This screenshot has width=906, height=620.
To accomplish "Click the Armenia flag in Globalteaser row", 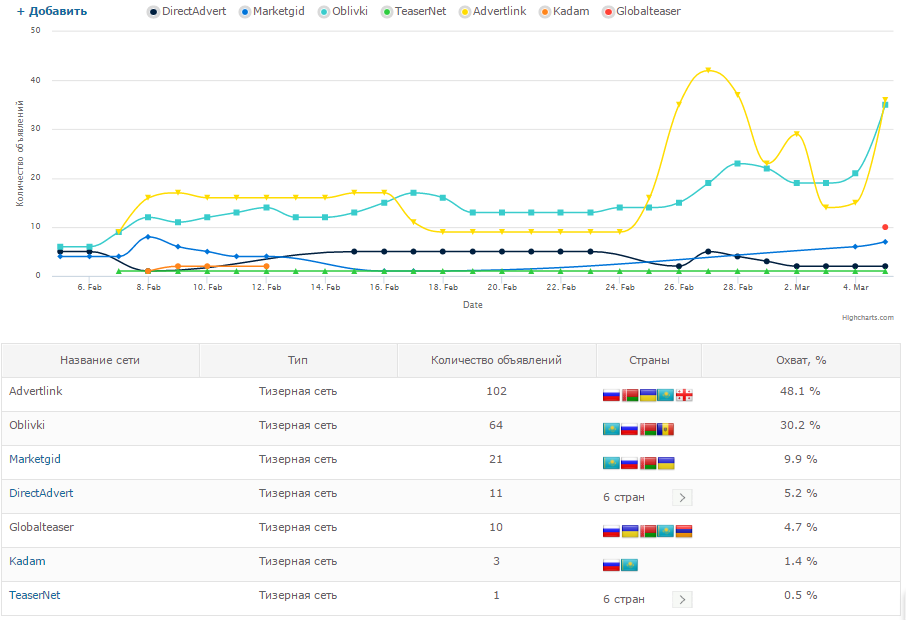I will [684, 531].
